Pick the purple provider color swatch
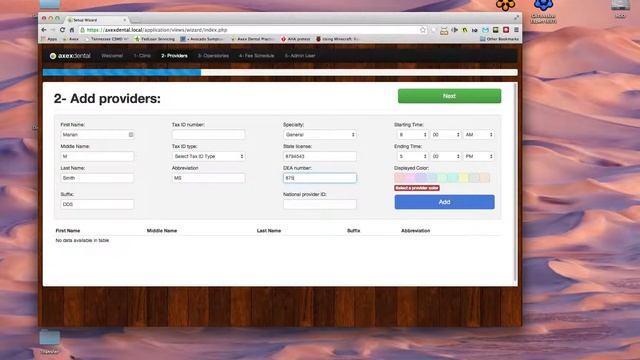640x360 pixels. point(421,178)
